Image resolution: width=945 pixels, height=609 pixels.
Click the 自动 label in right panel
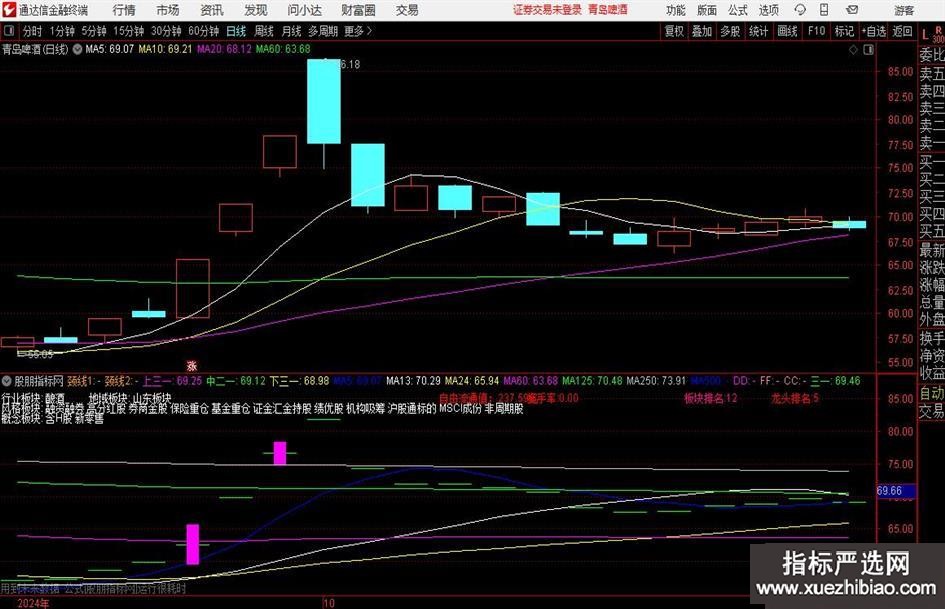coord(932,393)
